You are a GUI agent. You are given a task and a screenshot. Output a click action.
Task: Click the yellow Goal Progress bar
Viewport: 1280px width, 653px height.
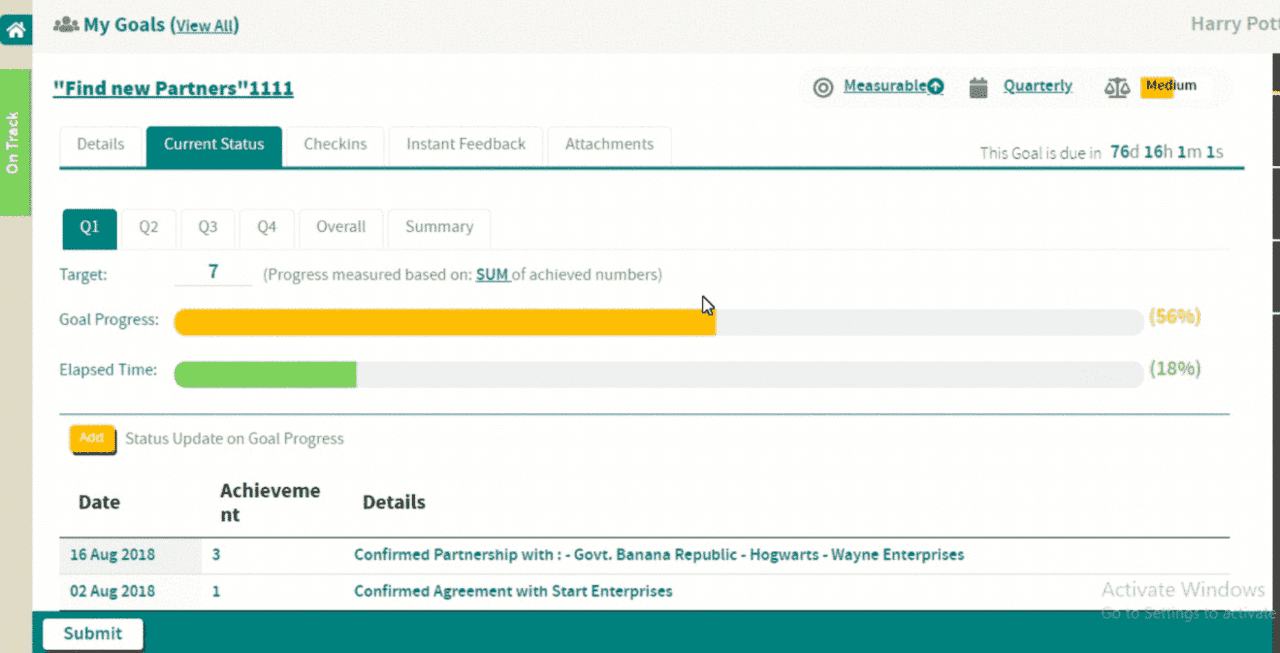pos(444,322)
